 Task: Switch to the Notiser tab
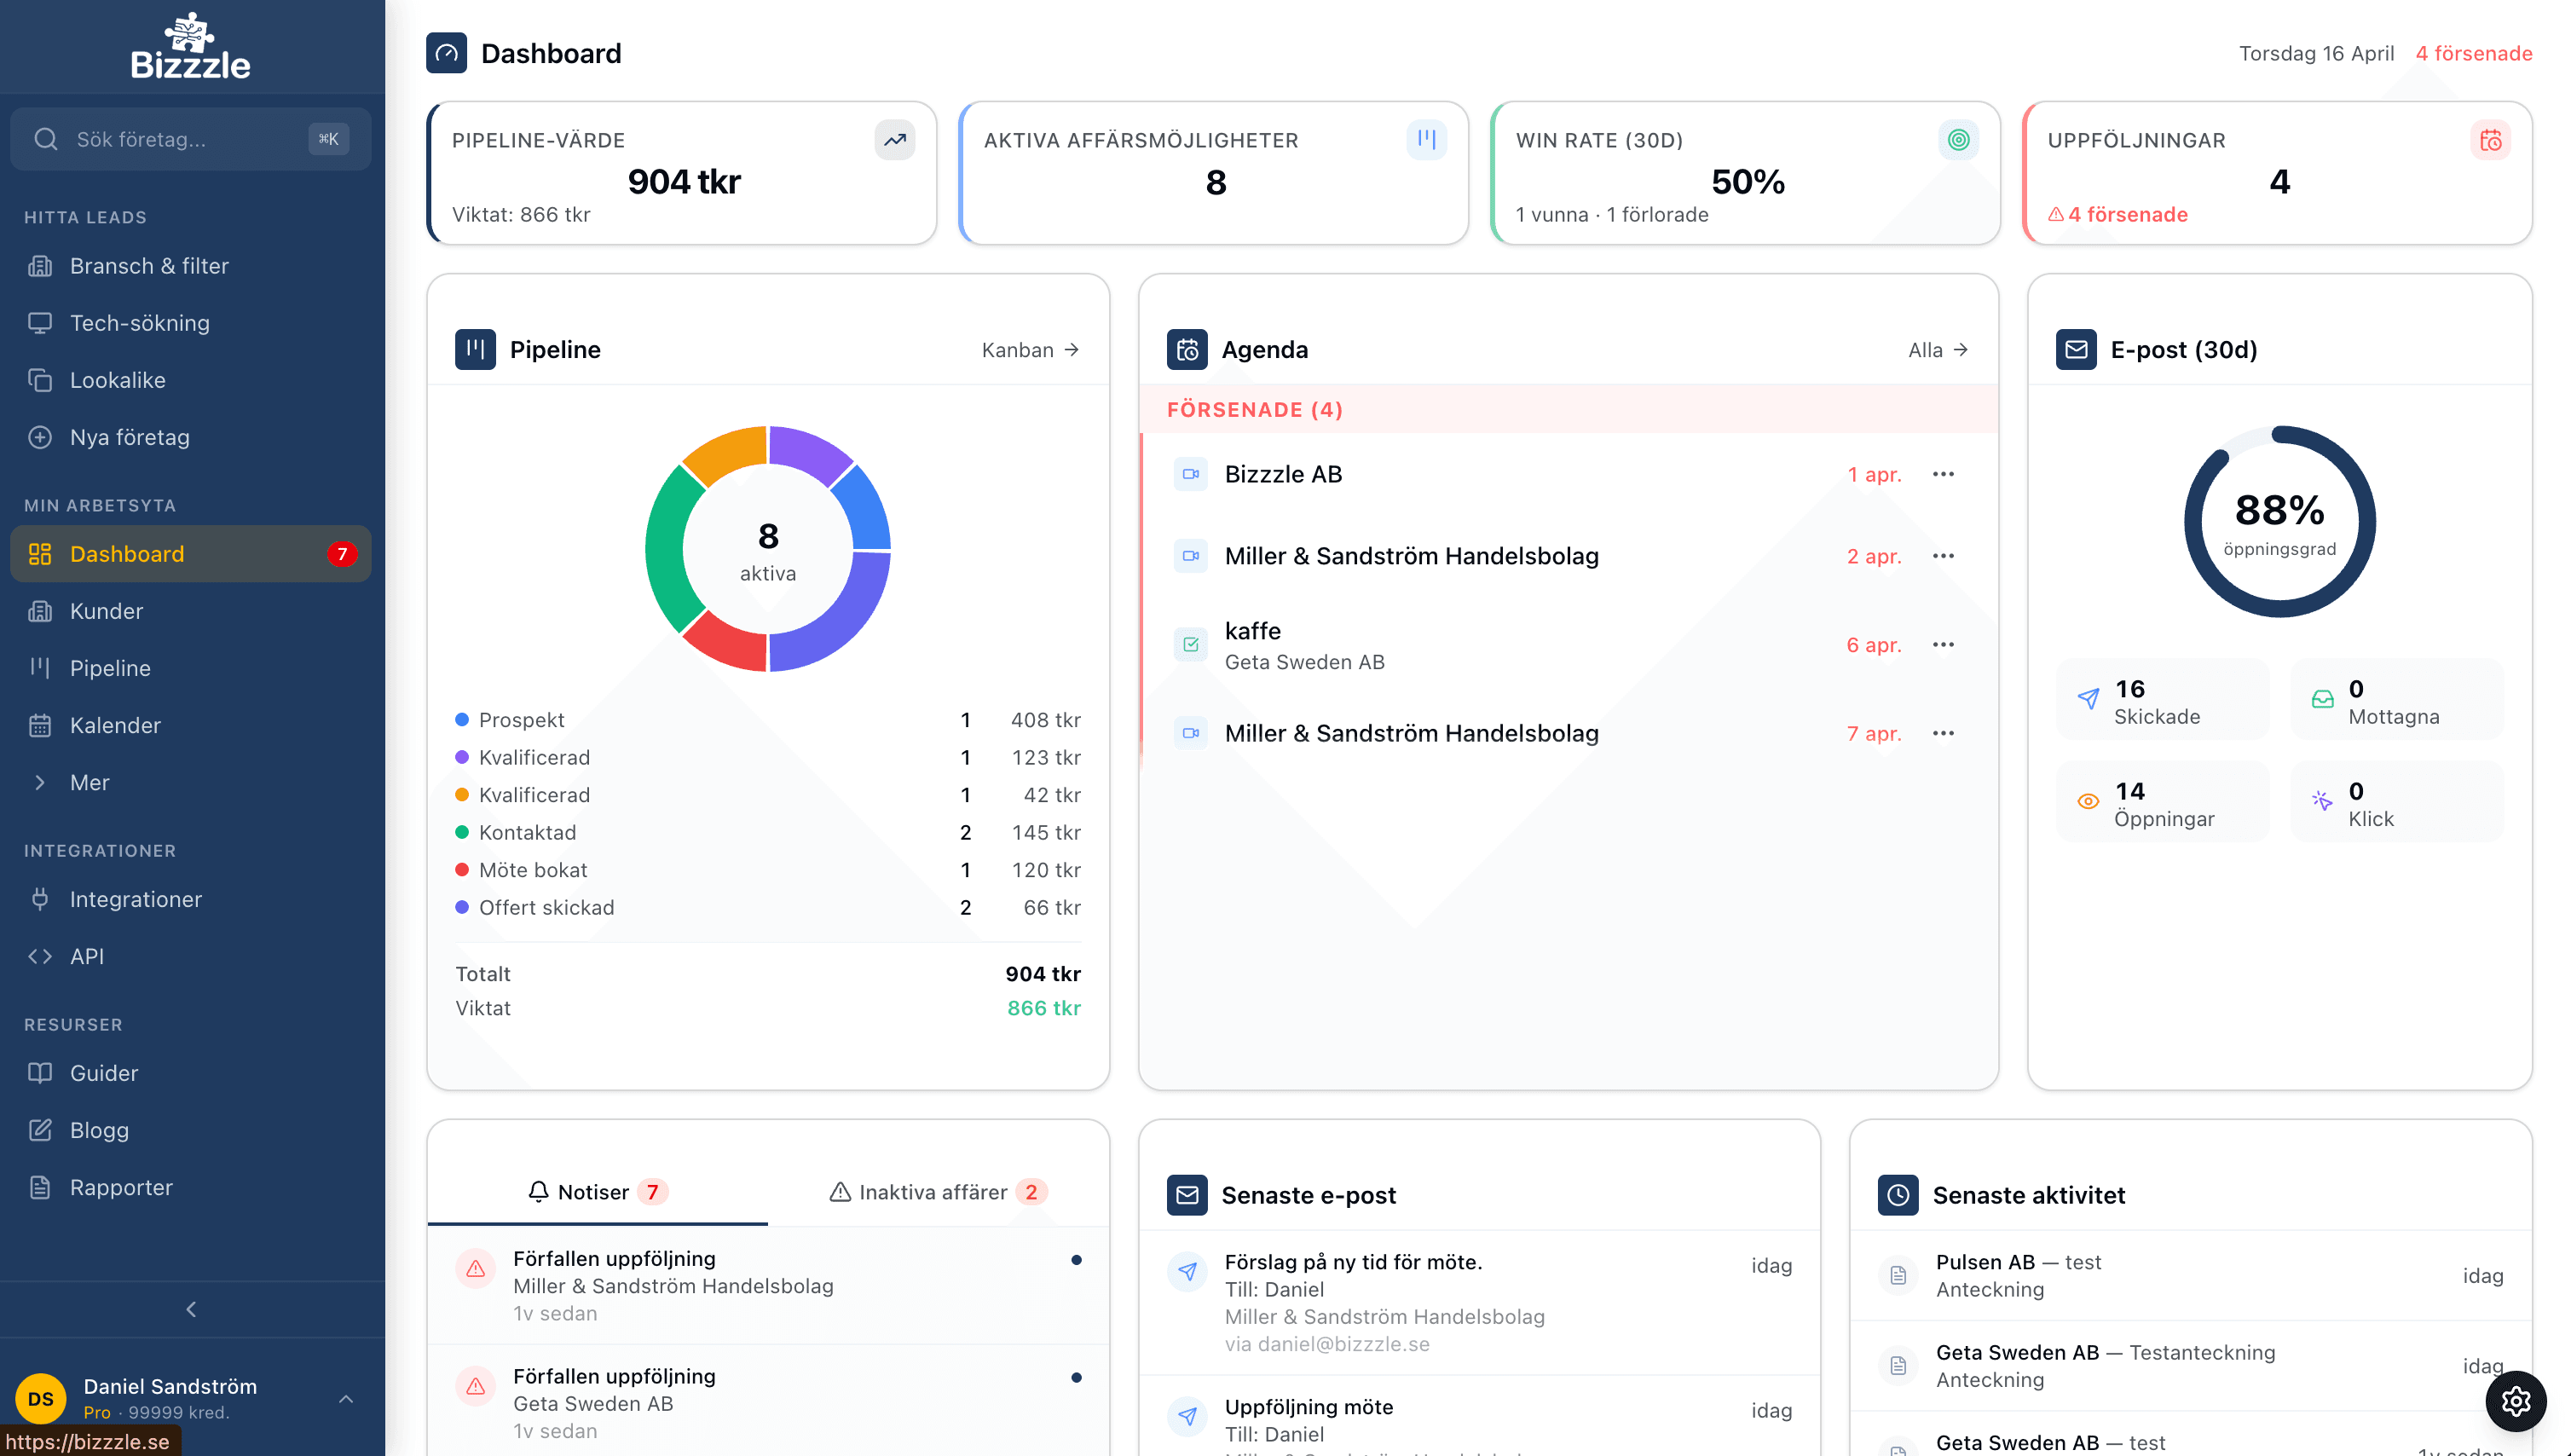click(x=596, y=1192)
